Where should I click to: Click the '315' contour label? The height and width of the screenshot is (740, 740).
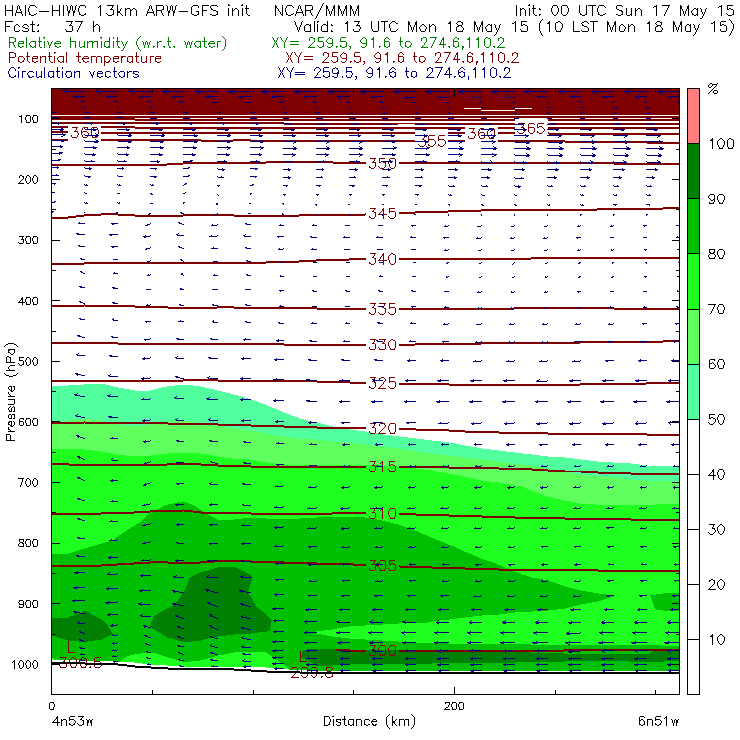click(x=383, y=467)
